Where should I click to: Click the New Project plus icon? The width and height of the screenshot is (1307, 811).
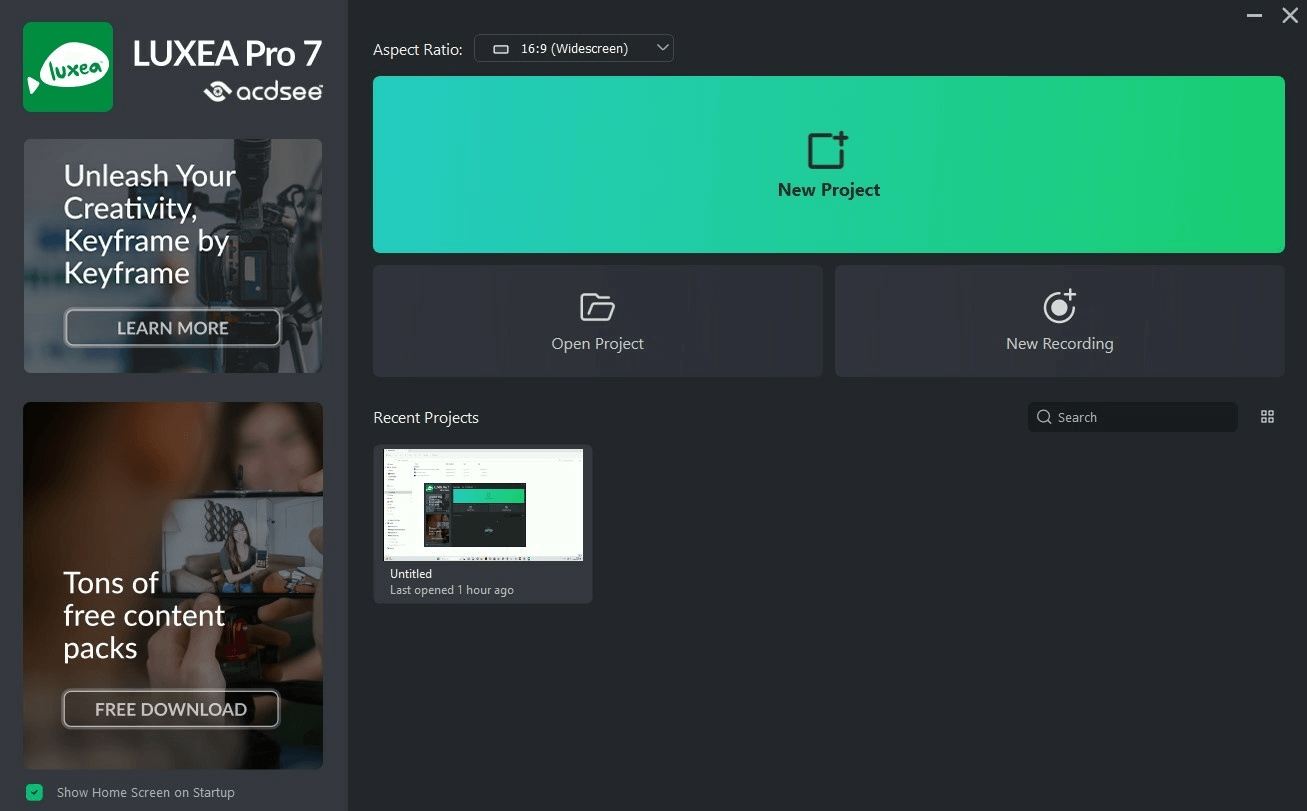(x=828, y=147)
